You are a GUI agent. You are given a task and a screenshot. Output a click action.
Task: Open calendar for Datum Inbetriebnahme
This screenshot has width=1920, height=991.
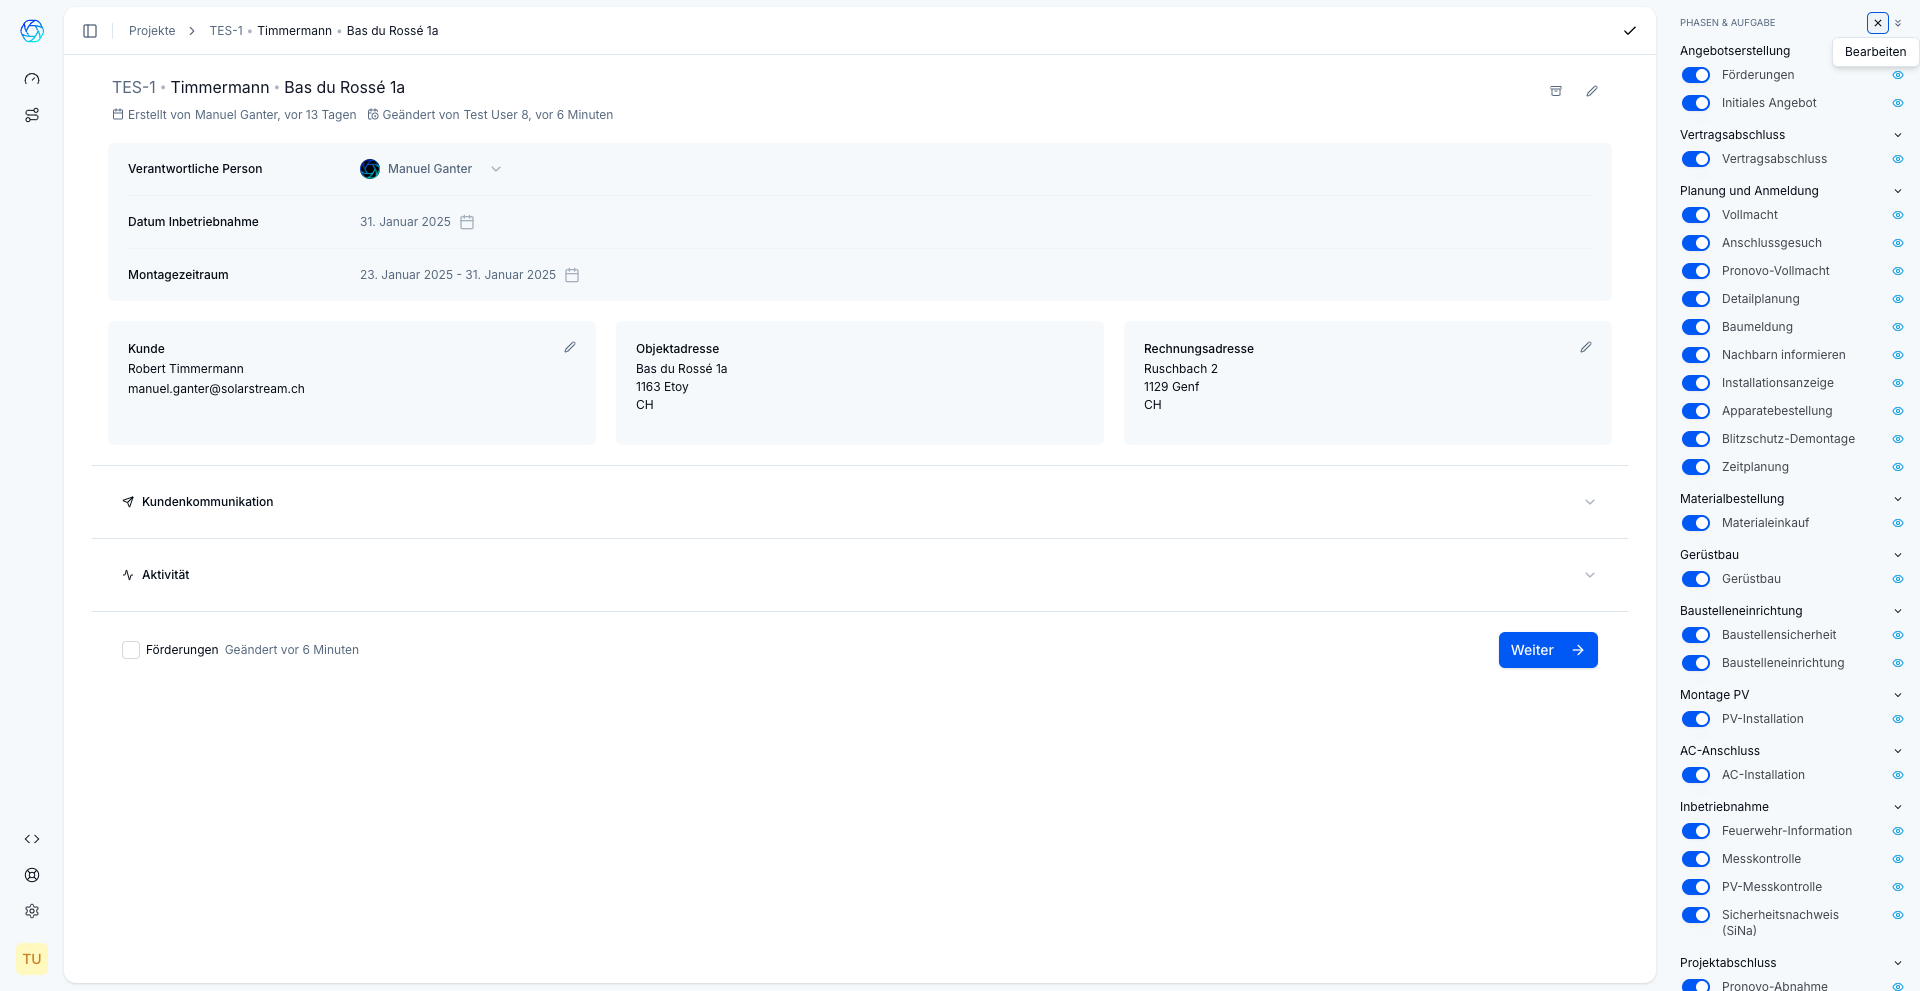coord(467,222)
